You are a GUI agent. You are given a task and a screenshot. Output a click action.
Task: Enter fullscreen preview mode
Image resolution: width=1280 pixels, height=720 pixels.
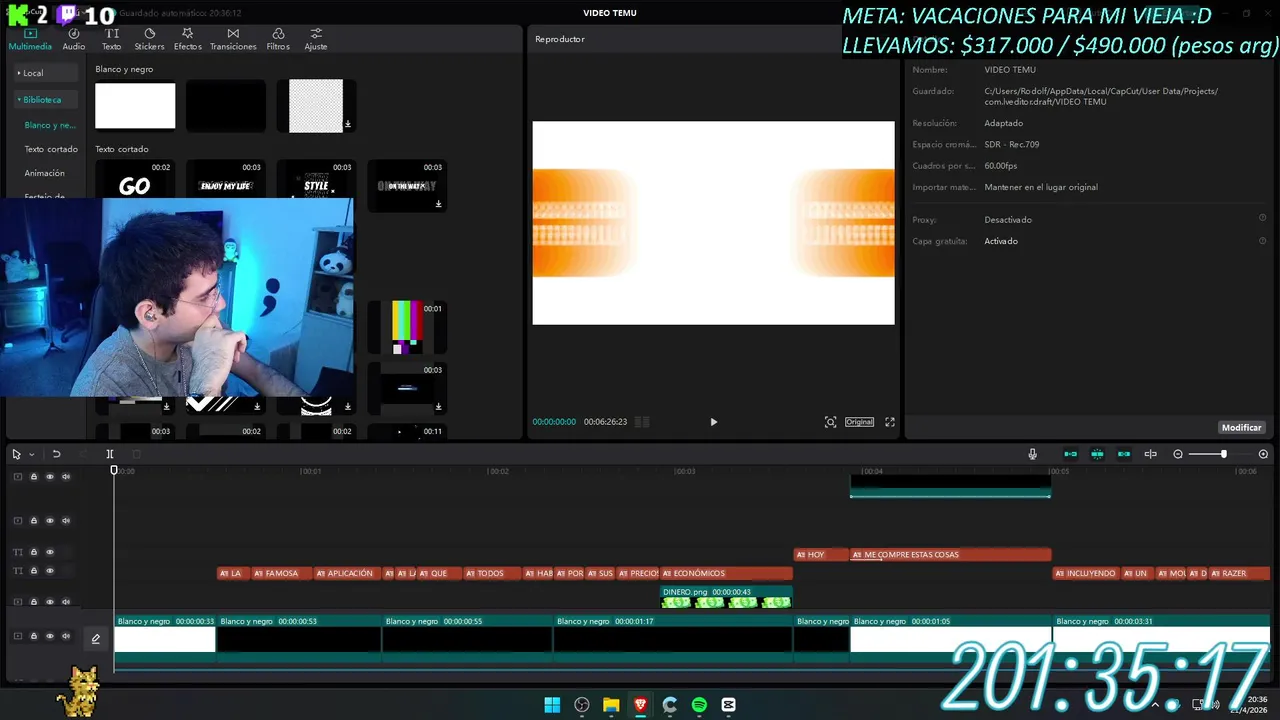(890, 422)
